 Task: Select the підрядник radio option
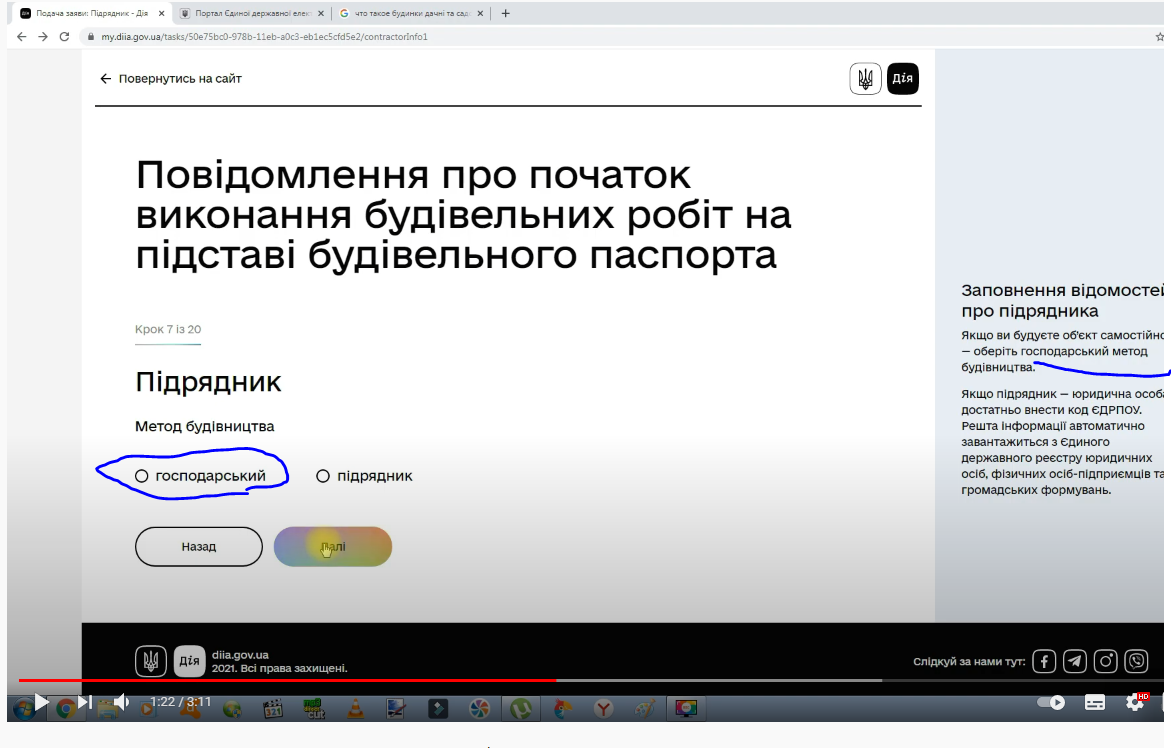click(364, 476)
